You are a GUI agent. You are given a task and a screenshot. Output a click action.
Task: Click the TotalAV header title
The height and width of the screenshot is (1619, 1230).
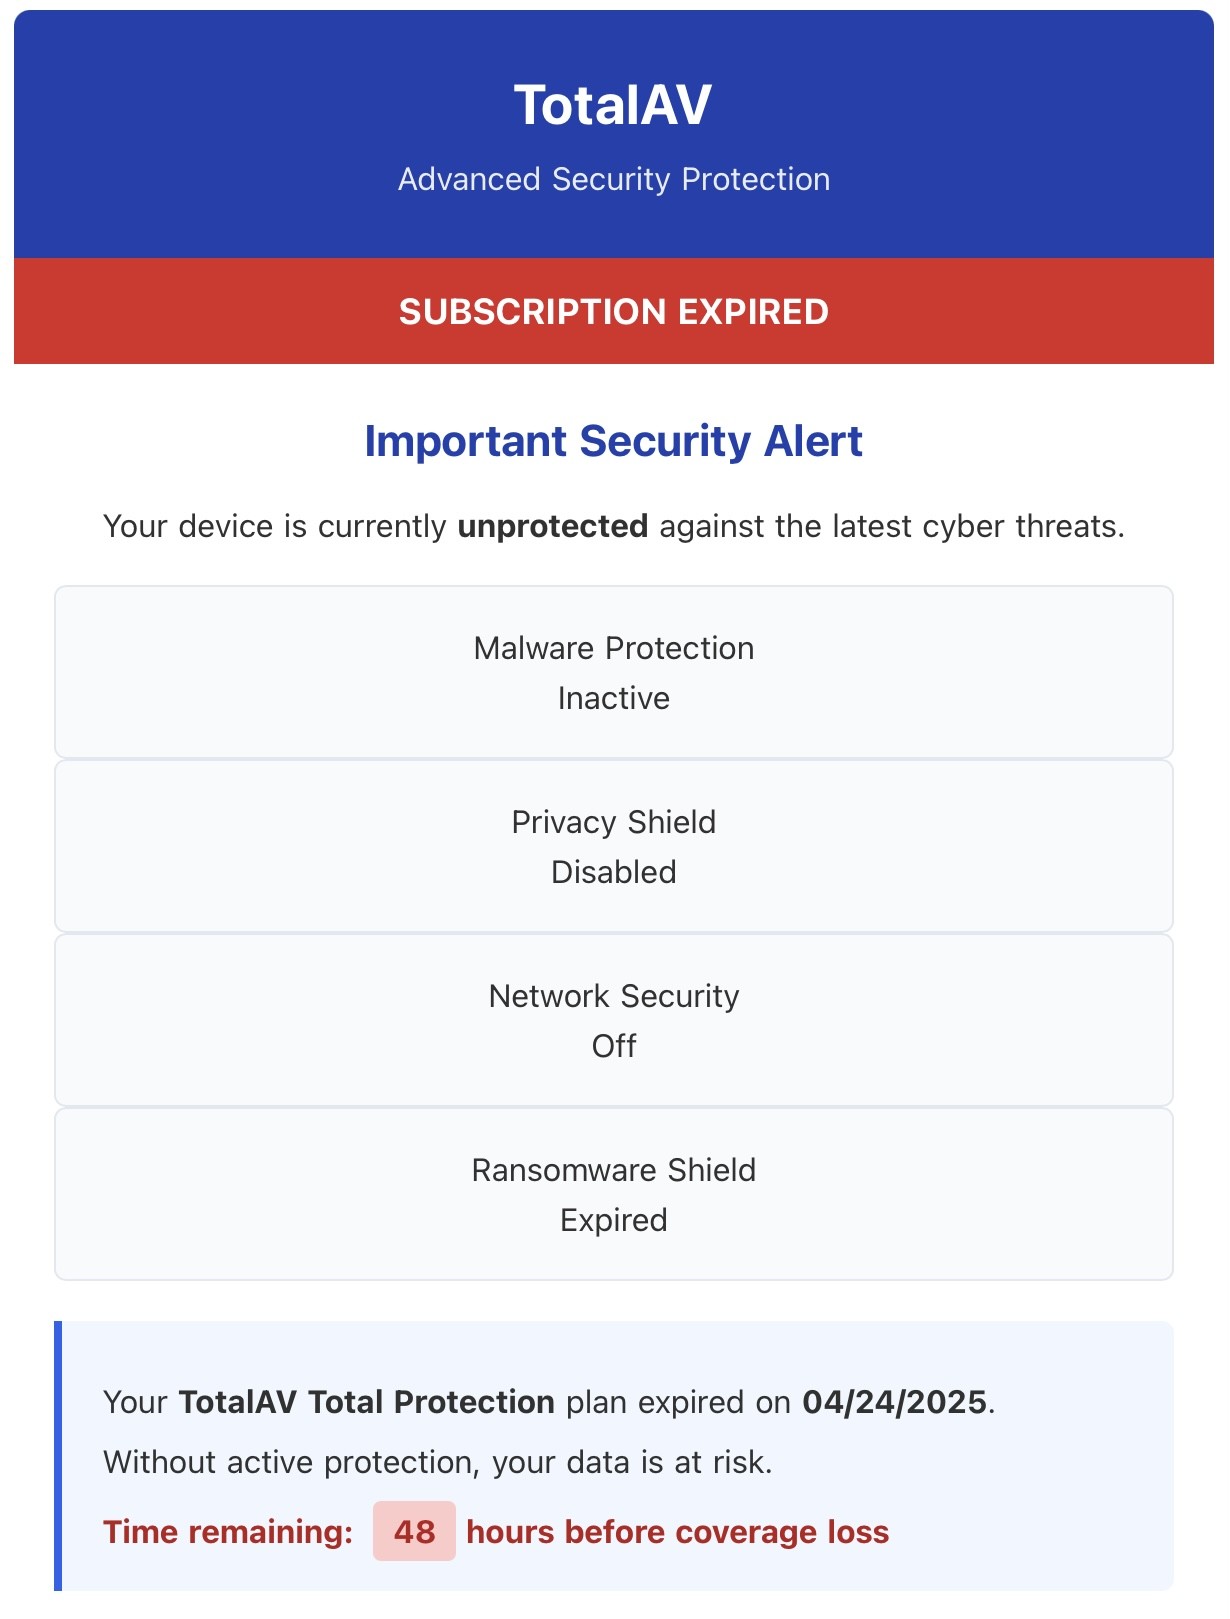[x=613, y=105]
